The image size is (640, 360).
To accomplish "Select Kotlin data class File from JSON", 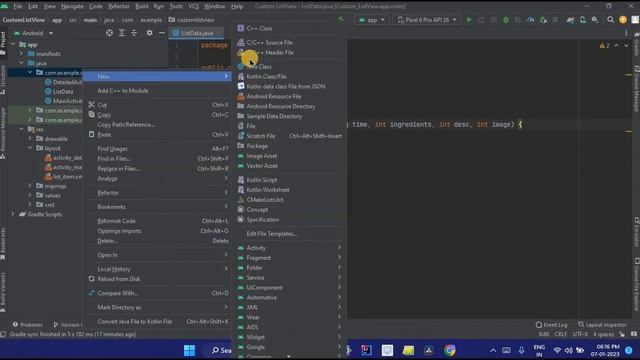I will [x=289, y=86].
